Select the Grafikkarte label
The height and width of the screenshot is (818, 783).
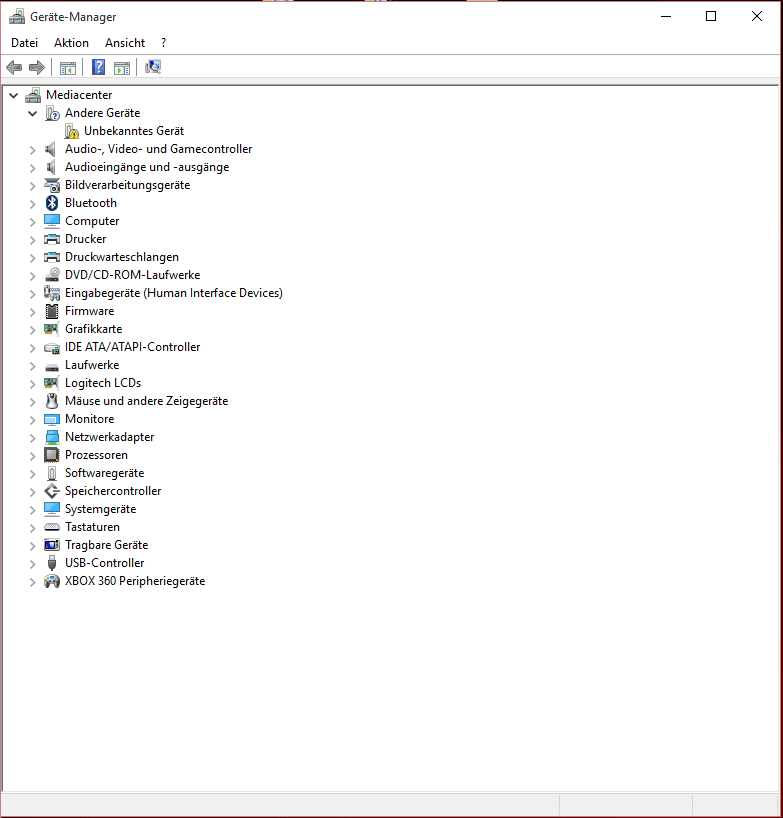(x=93, y=329)
